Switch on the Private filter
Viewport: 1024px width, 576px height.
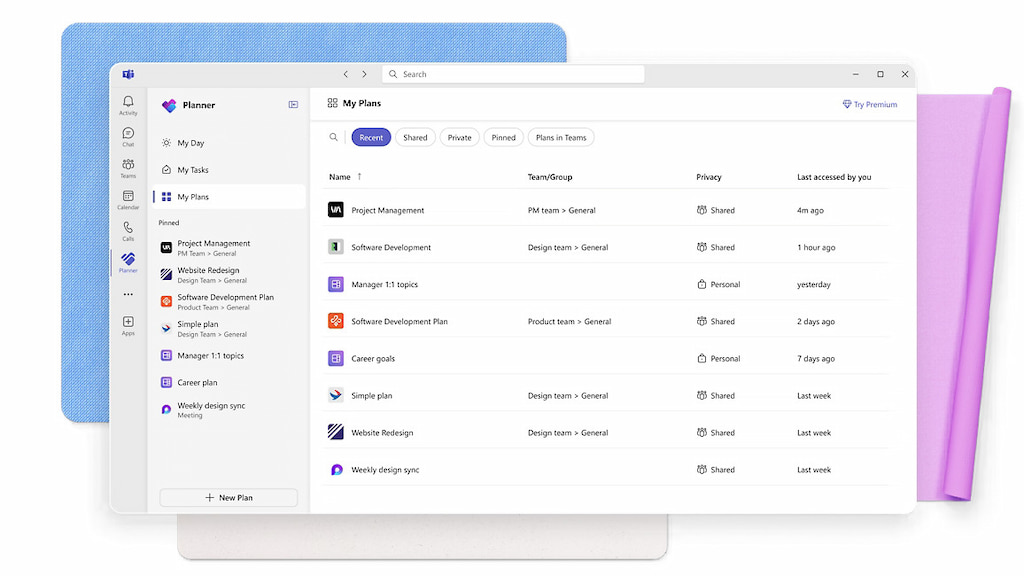coord(459,137)
